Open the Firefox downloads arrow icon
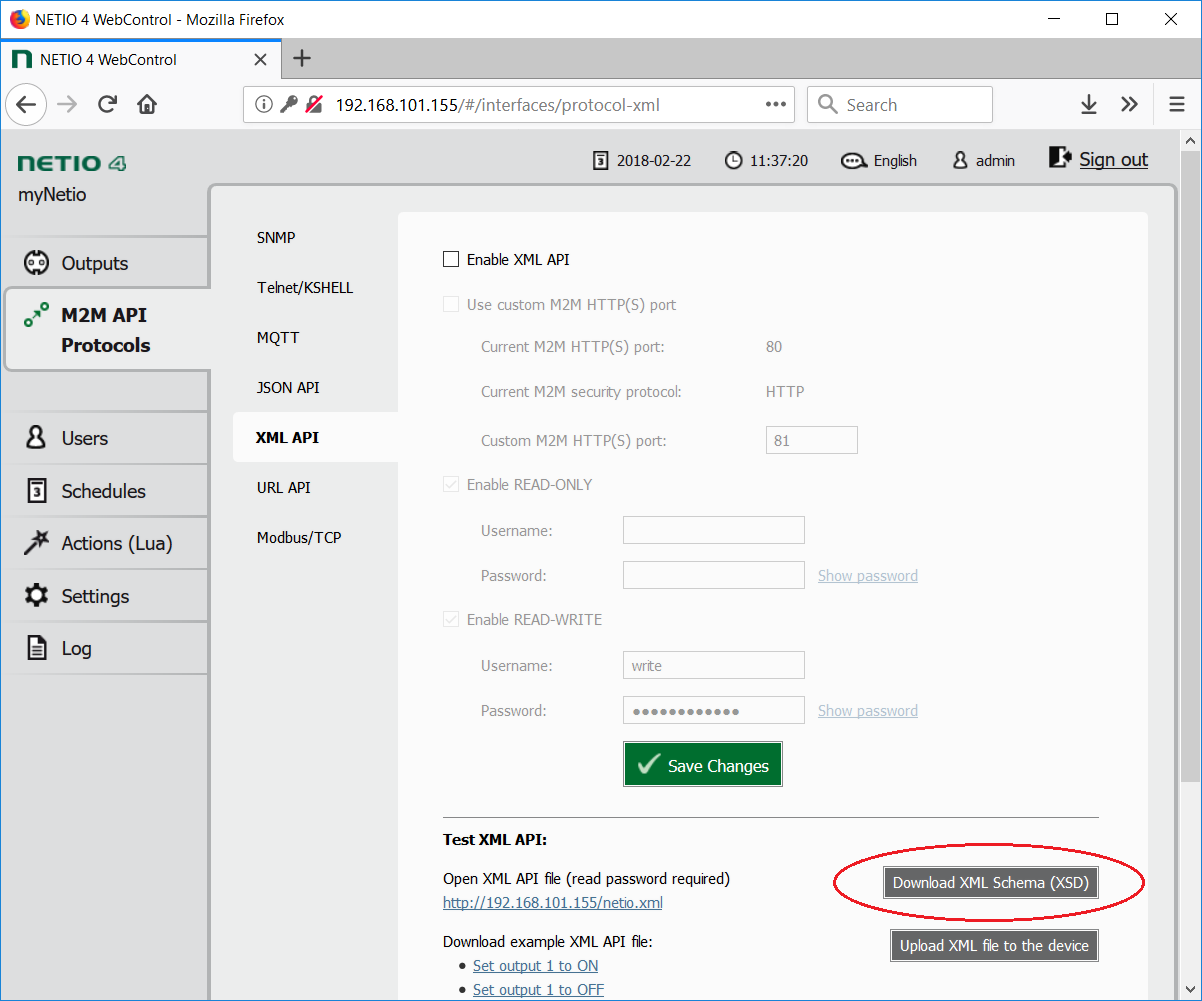This screenshot has width=1202, height=1001. point(1089,105)
